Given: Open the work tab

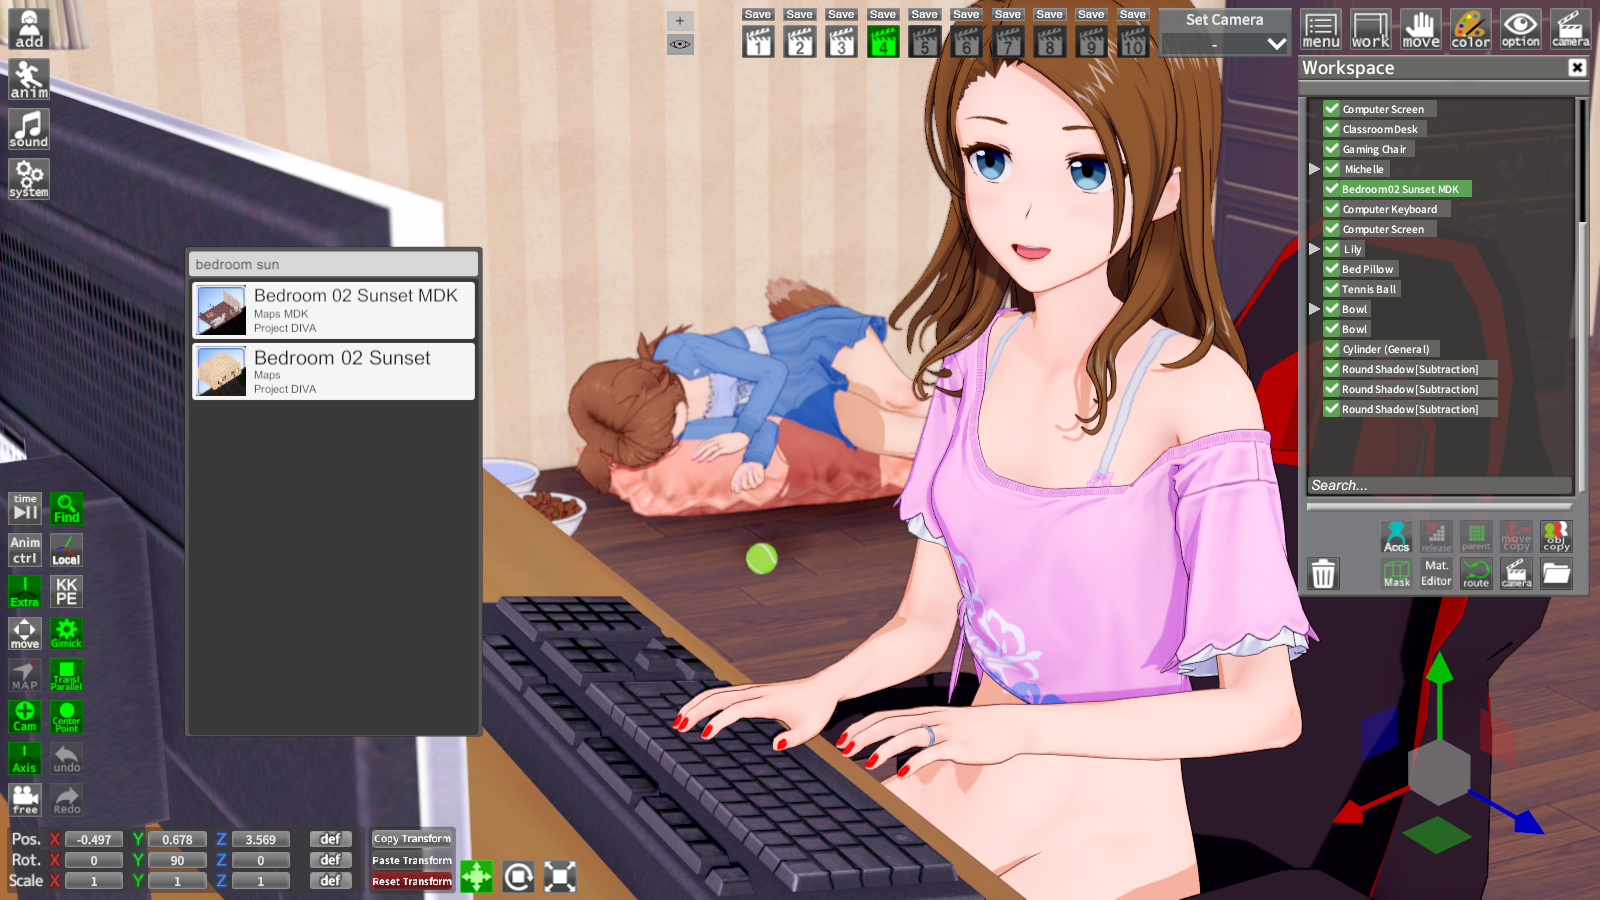Looking at the screenshot, I should tap(1370, 29).
